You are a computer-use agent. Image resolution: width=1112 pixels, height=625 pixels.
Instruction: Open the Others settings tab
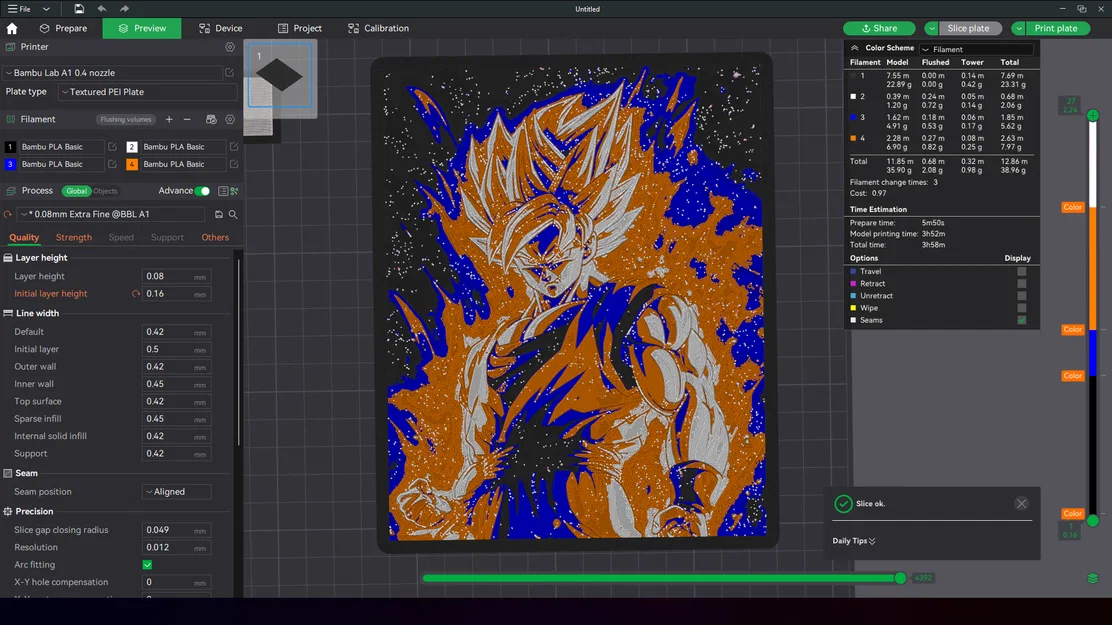click(x=215, y=238)
